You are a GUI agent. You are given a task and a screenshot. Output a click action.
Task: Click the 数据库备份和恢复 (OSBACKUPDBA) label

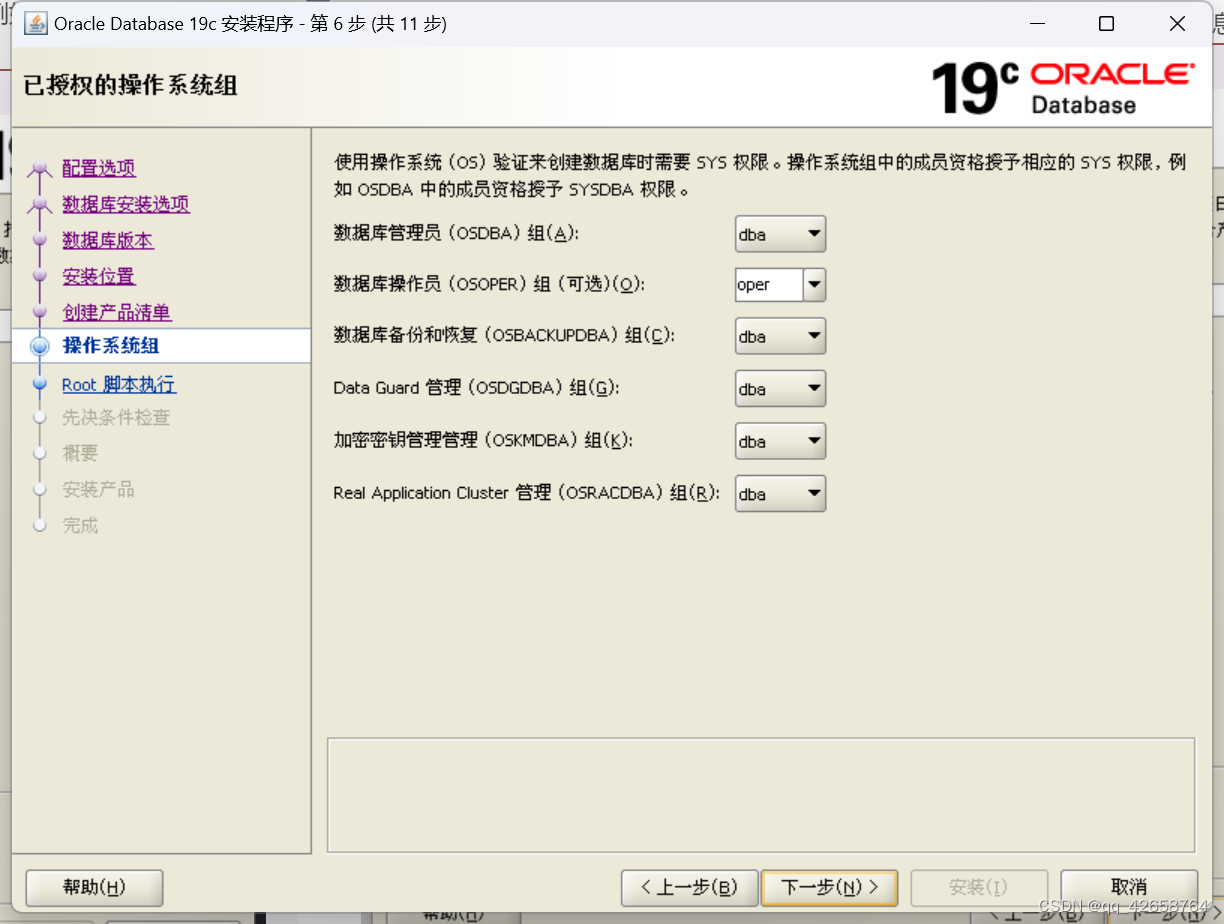point(504,337)
